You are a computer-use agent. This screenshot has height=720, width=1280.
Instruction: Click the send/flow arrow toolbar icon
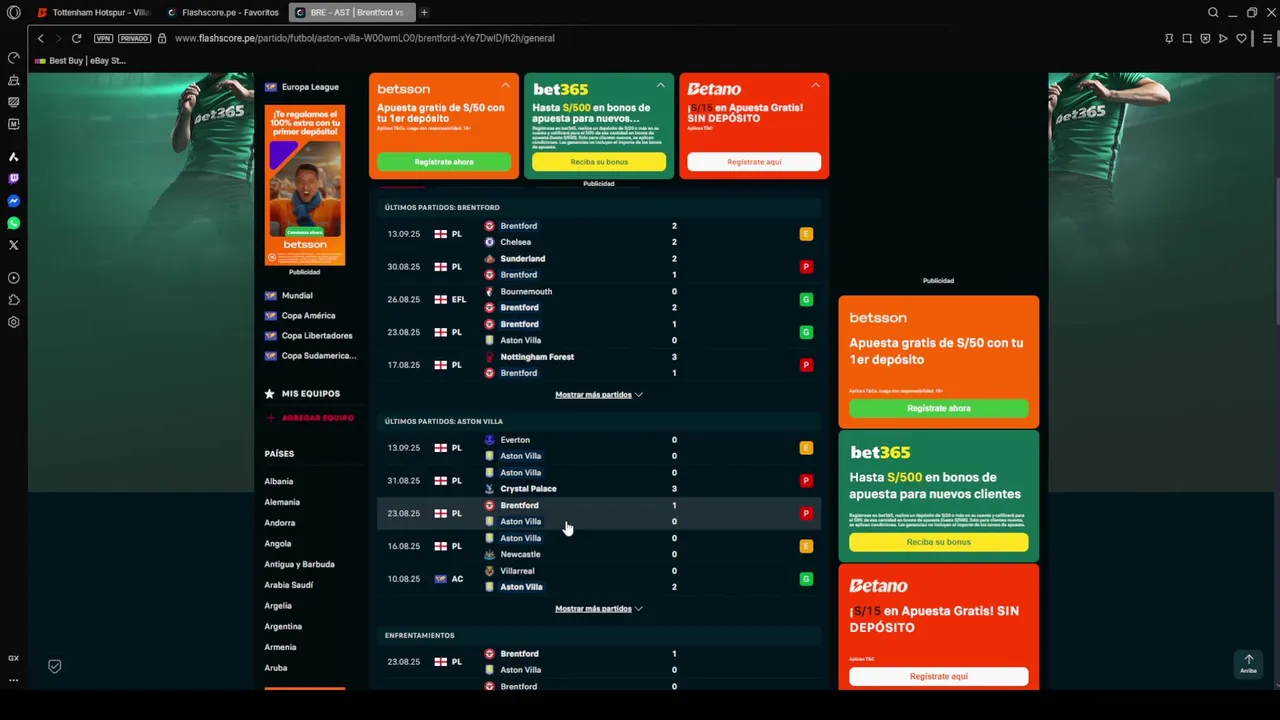[x=1223, y=38]
